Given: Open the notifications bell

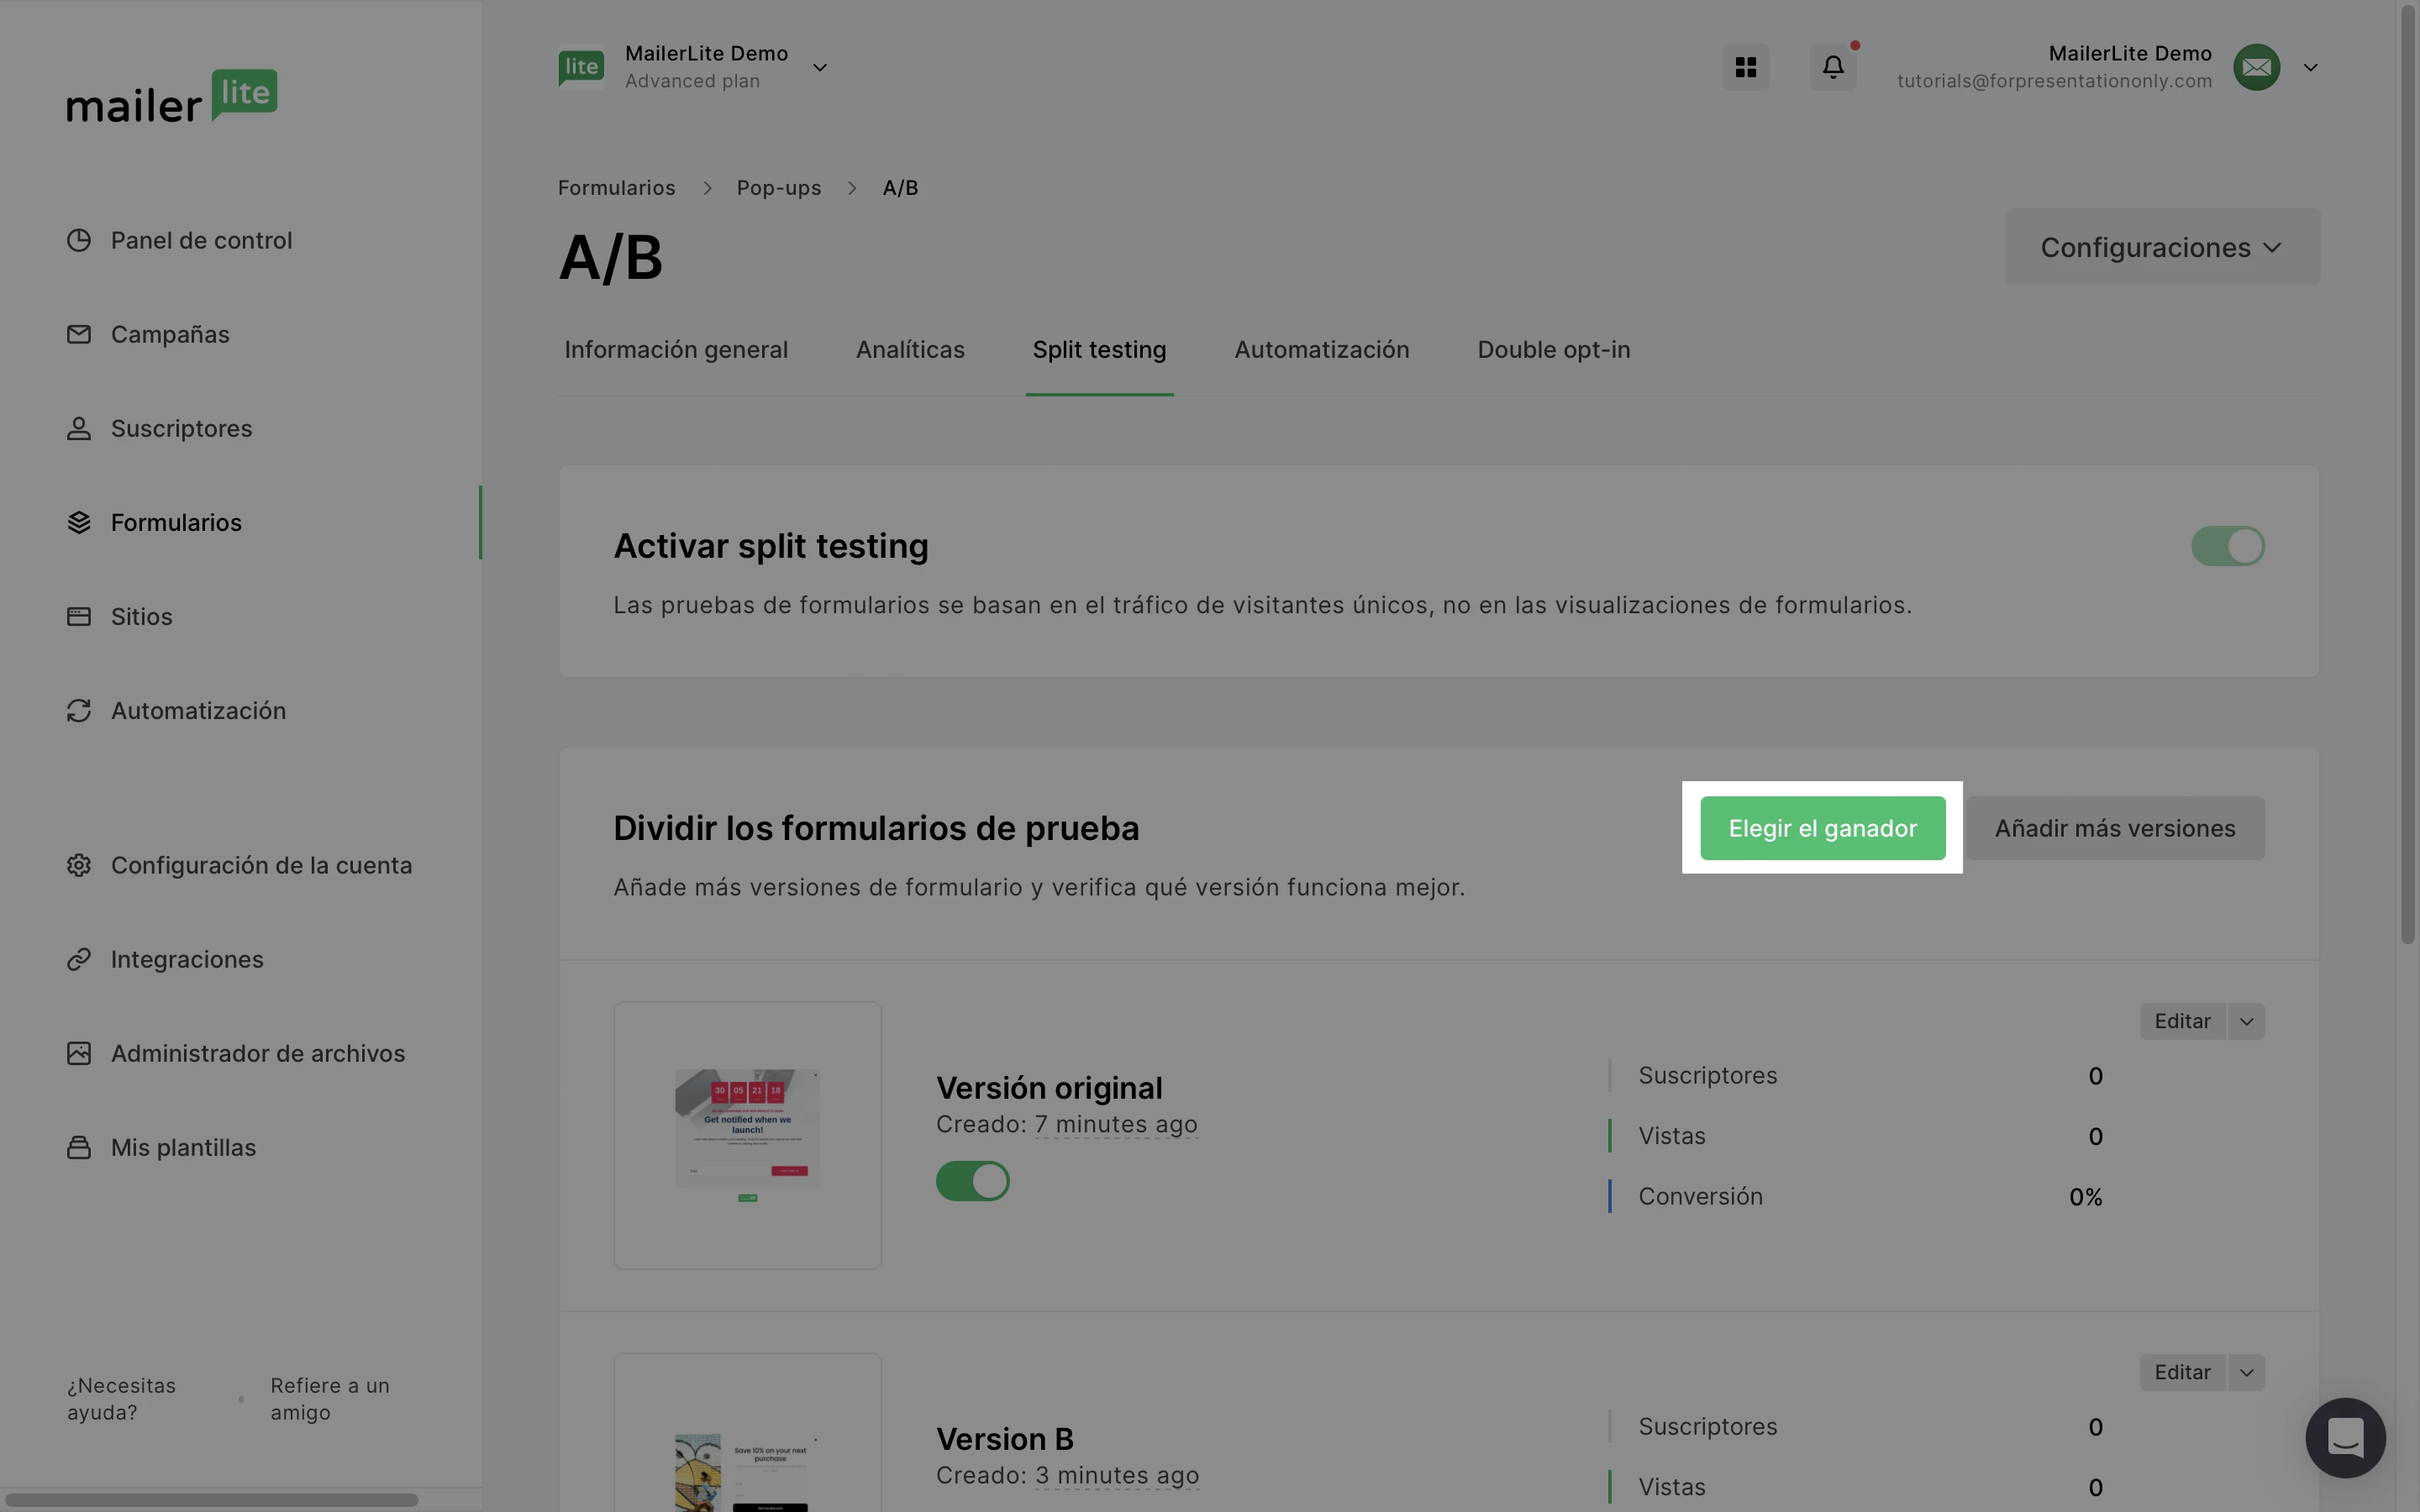Looking at the screenshot, I should pos(1832,67).
